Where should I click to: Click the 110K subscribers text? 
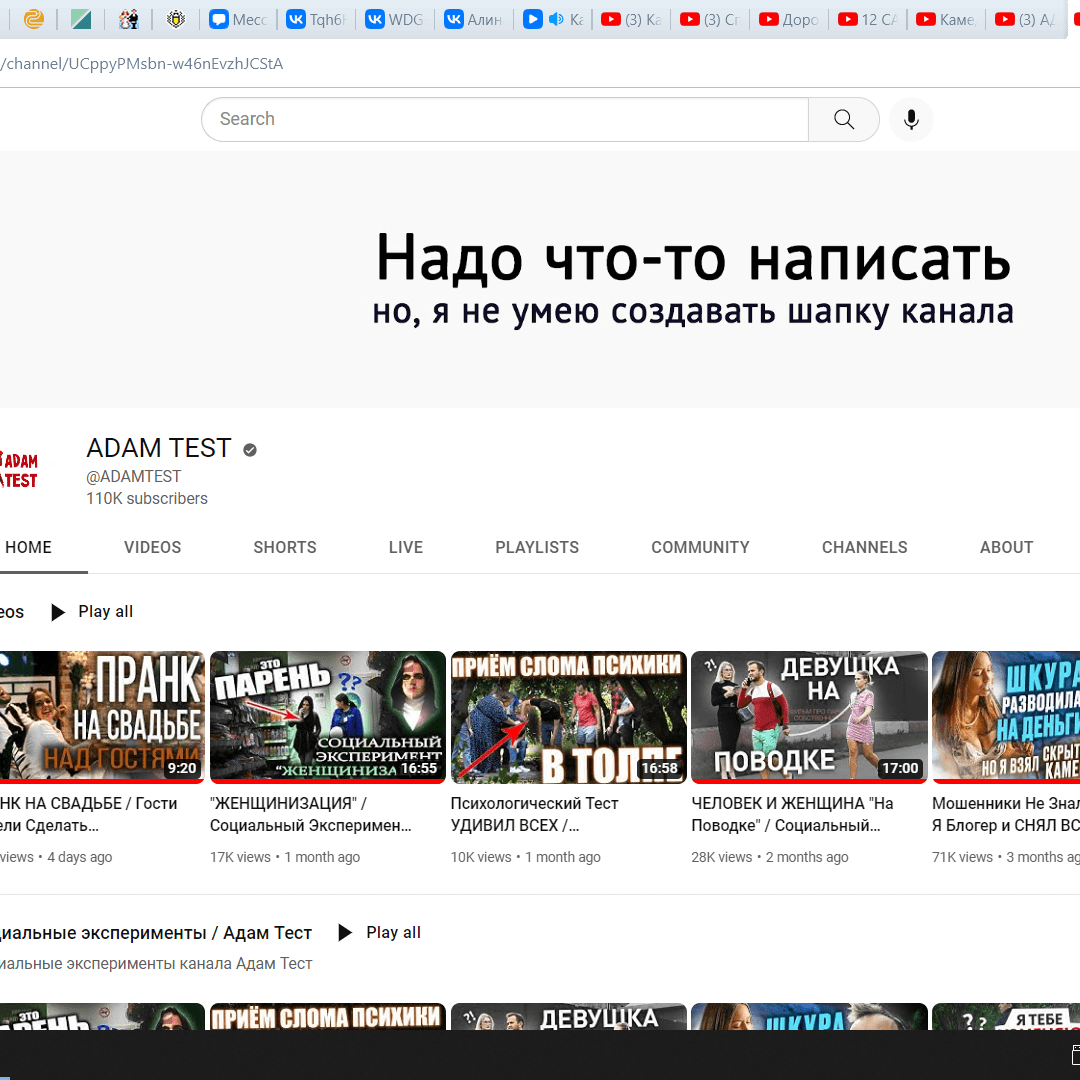pos(147,499)
